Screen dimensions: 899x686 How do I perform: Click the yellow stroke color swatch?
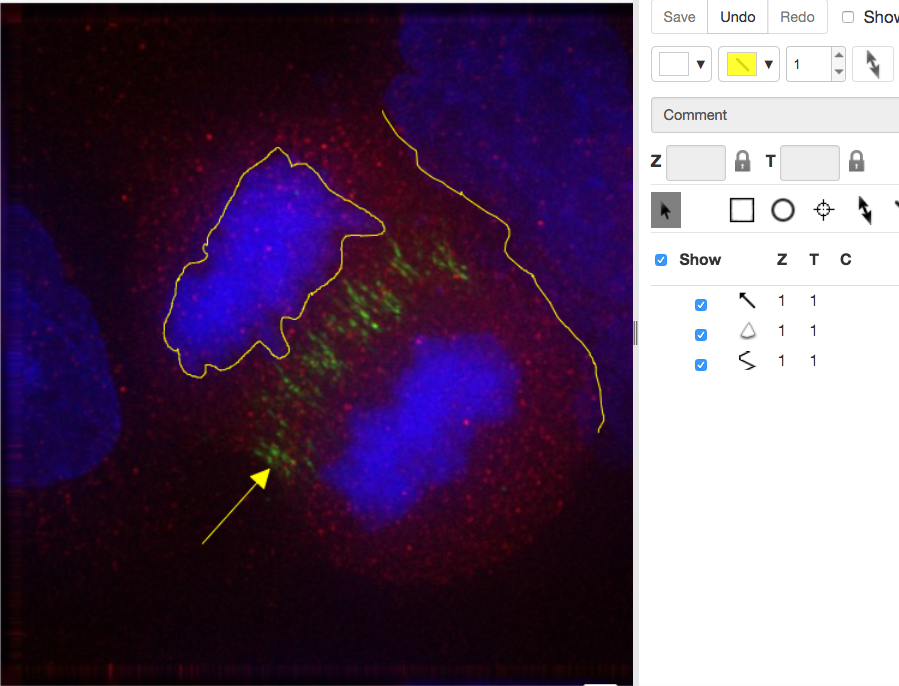tap(741, 64)
